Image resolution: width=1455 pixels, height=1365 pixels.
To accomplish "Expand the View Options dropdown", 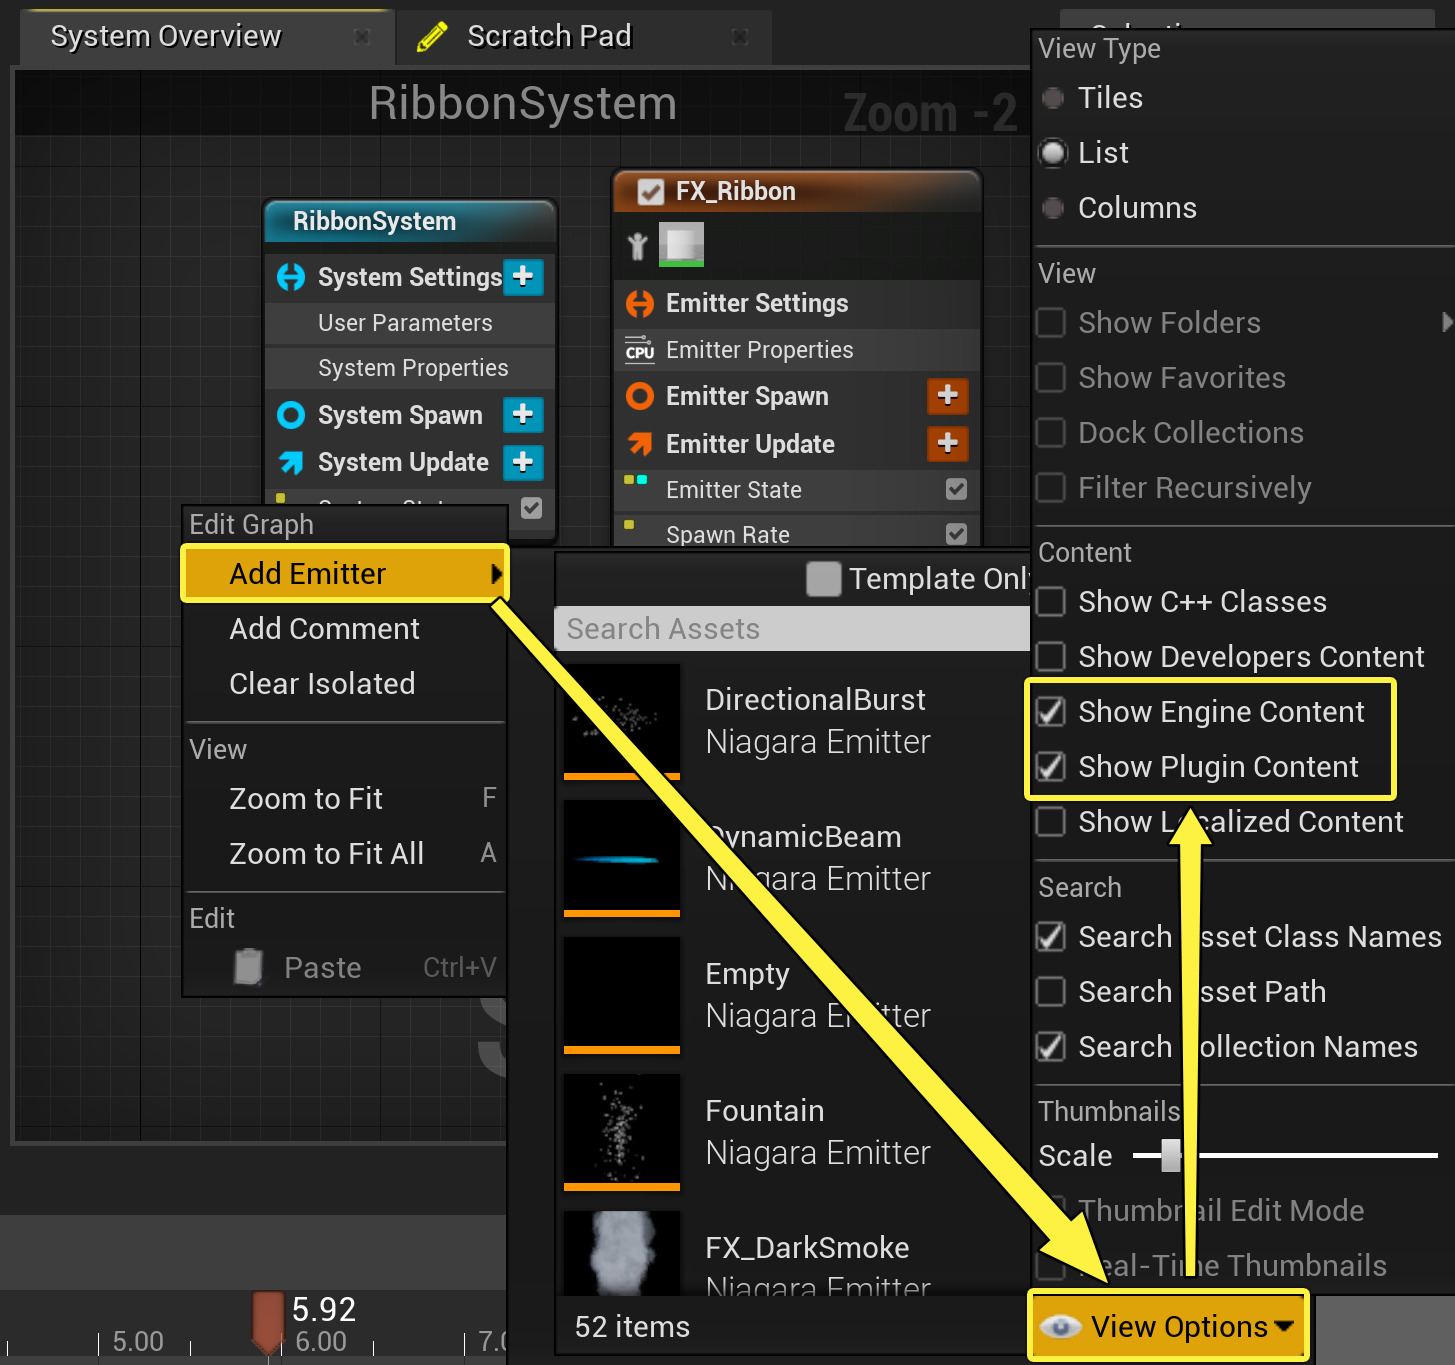I will click(x=1167, y=1326).
